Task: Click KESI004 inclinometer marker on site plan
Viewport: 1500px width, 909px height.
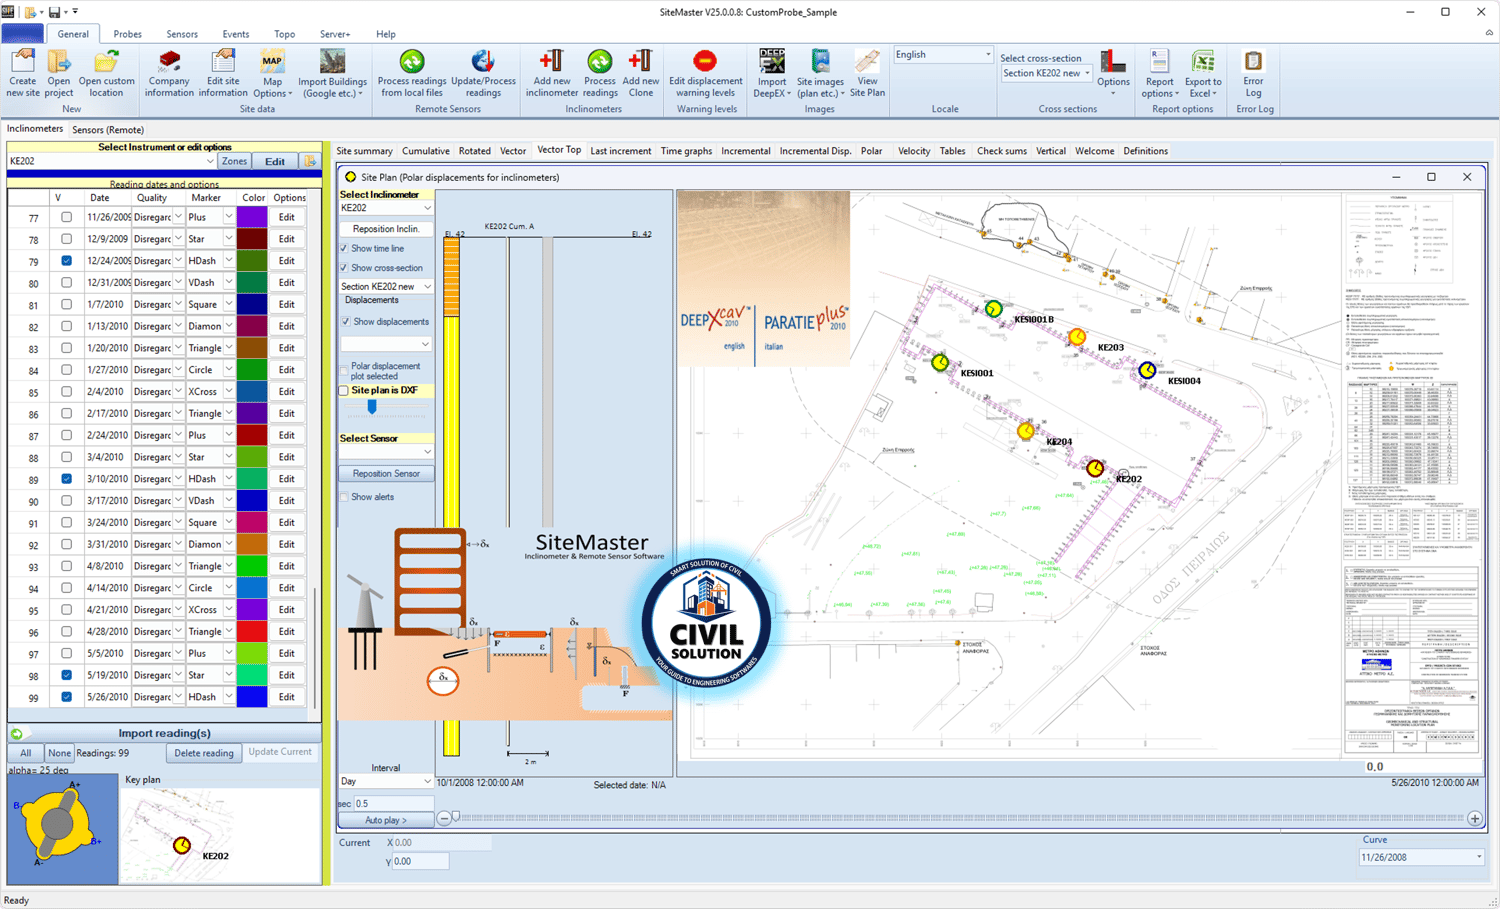Action: [x=1147, y=370]
